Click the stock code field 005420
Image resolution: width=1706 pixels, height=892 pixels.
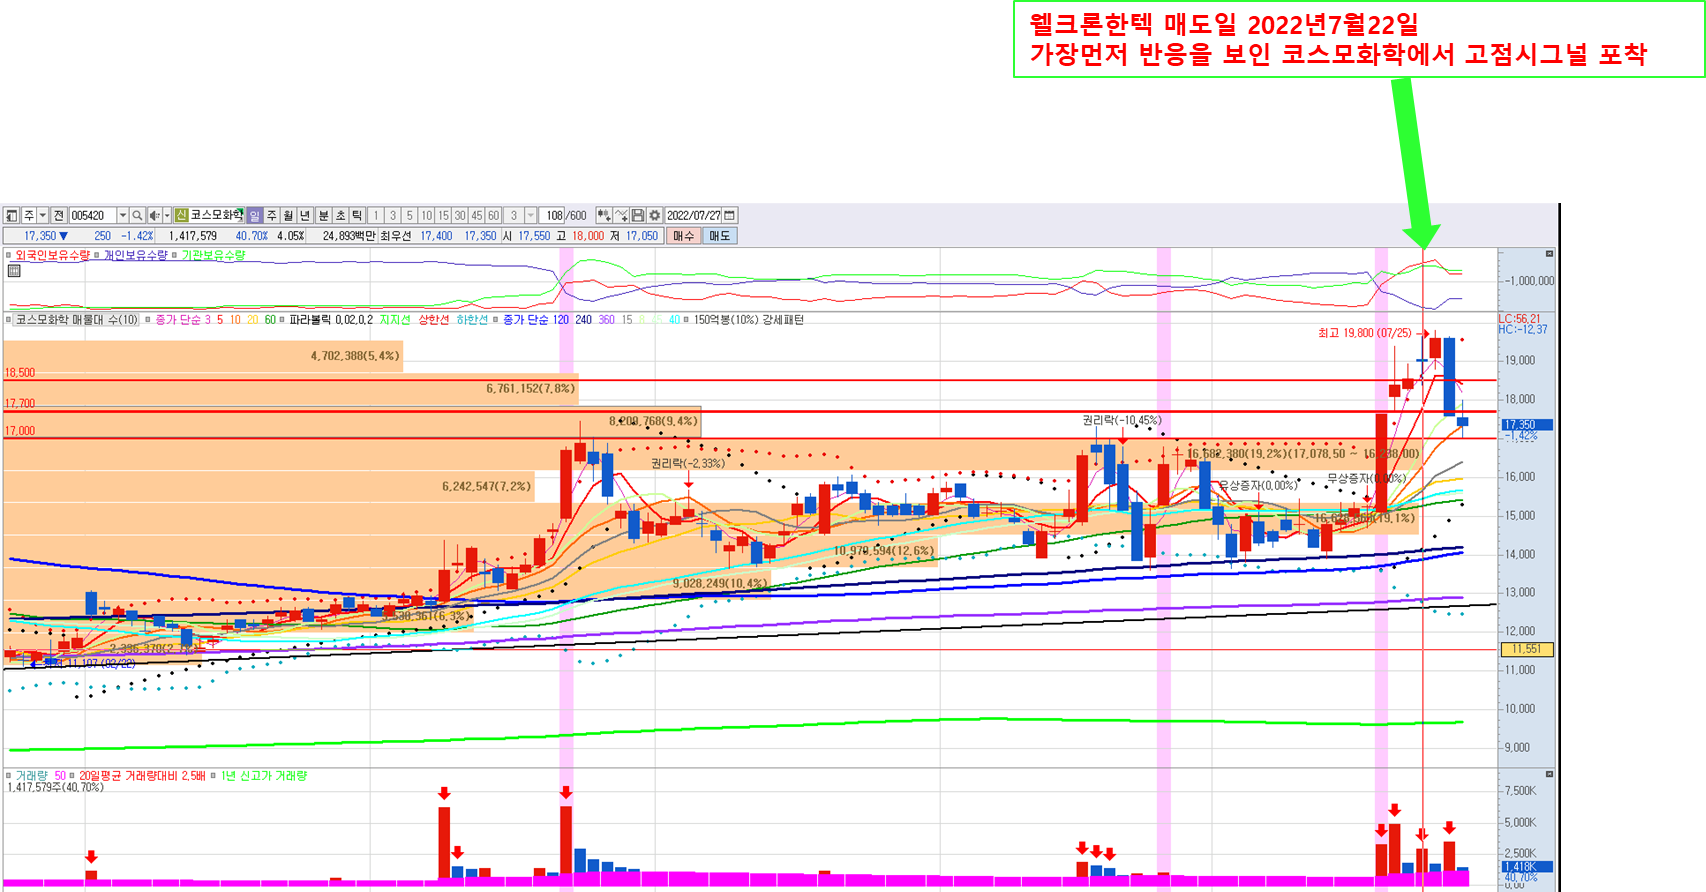(93, 215)
